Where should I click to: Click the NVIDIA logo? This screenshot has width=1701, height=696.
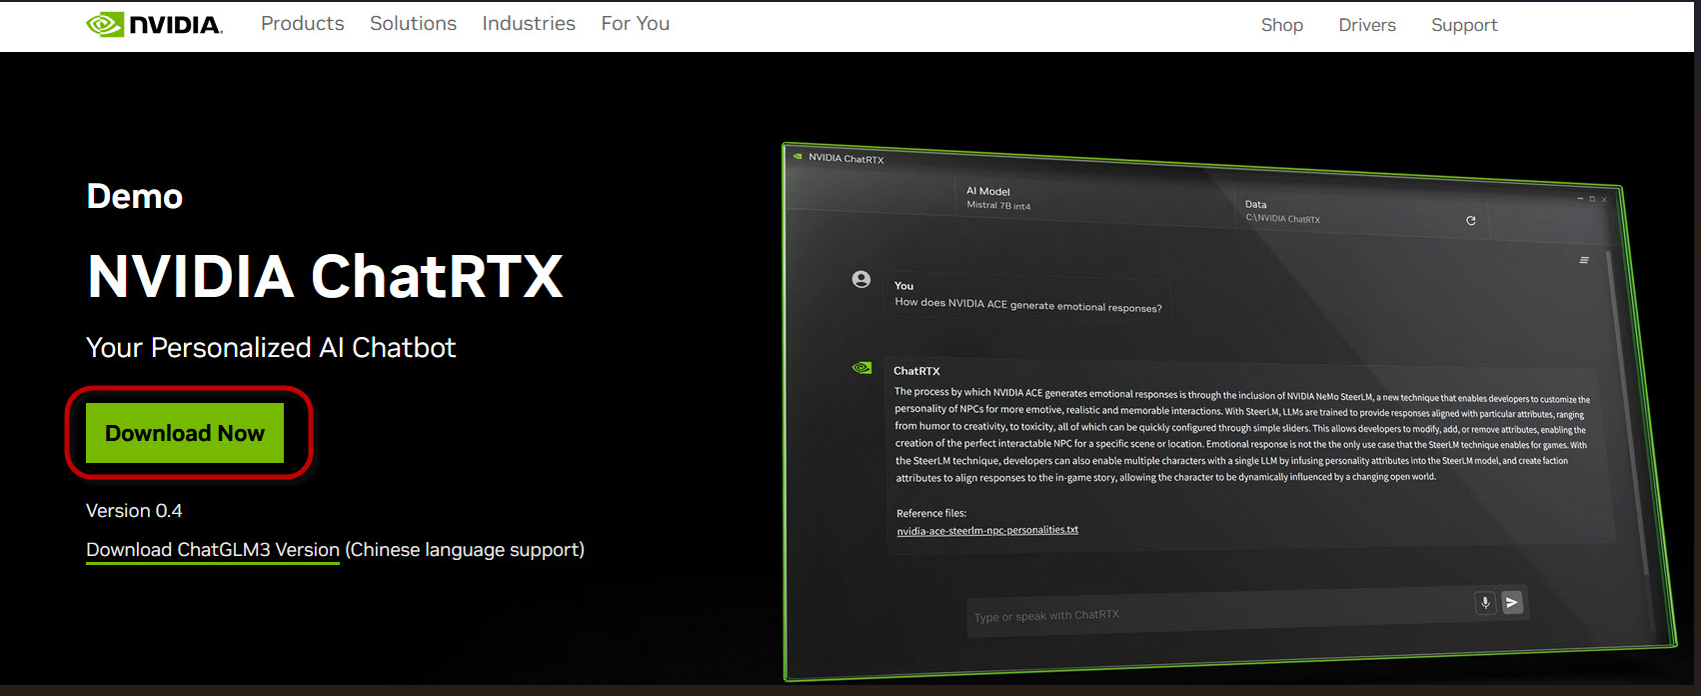pos(154,25)
